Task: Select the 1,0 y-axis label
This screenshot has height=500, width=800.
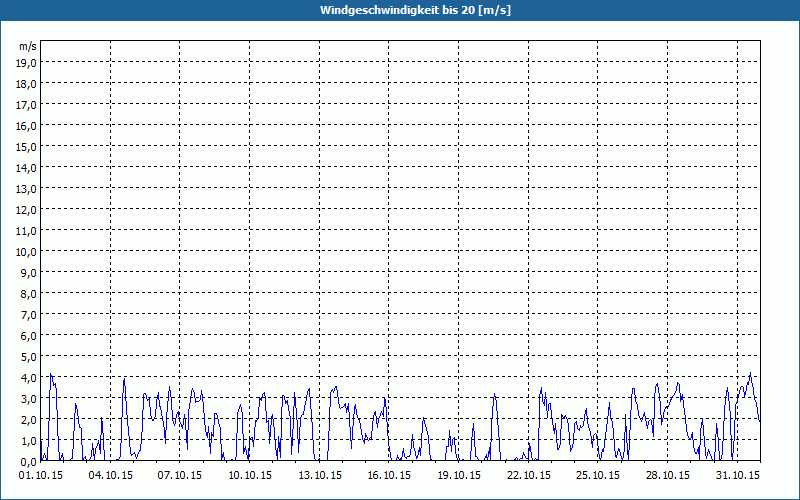Action: click(30, 441)
